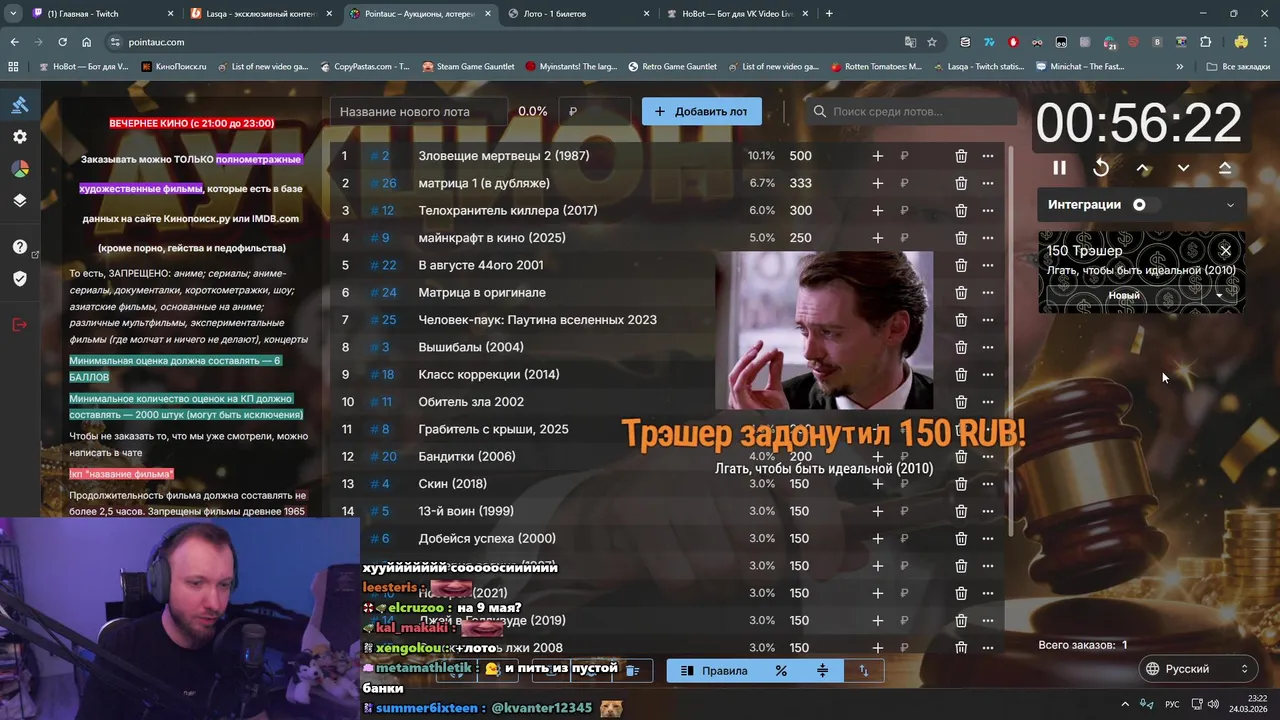Delete the Вышибалы (2004) lot
Image resolution: width=1280 pixels, height=720 pixels.
(961, 347)
